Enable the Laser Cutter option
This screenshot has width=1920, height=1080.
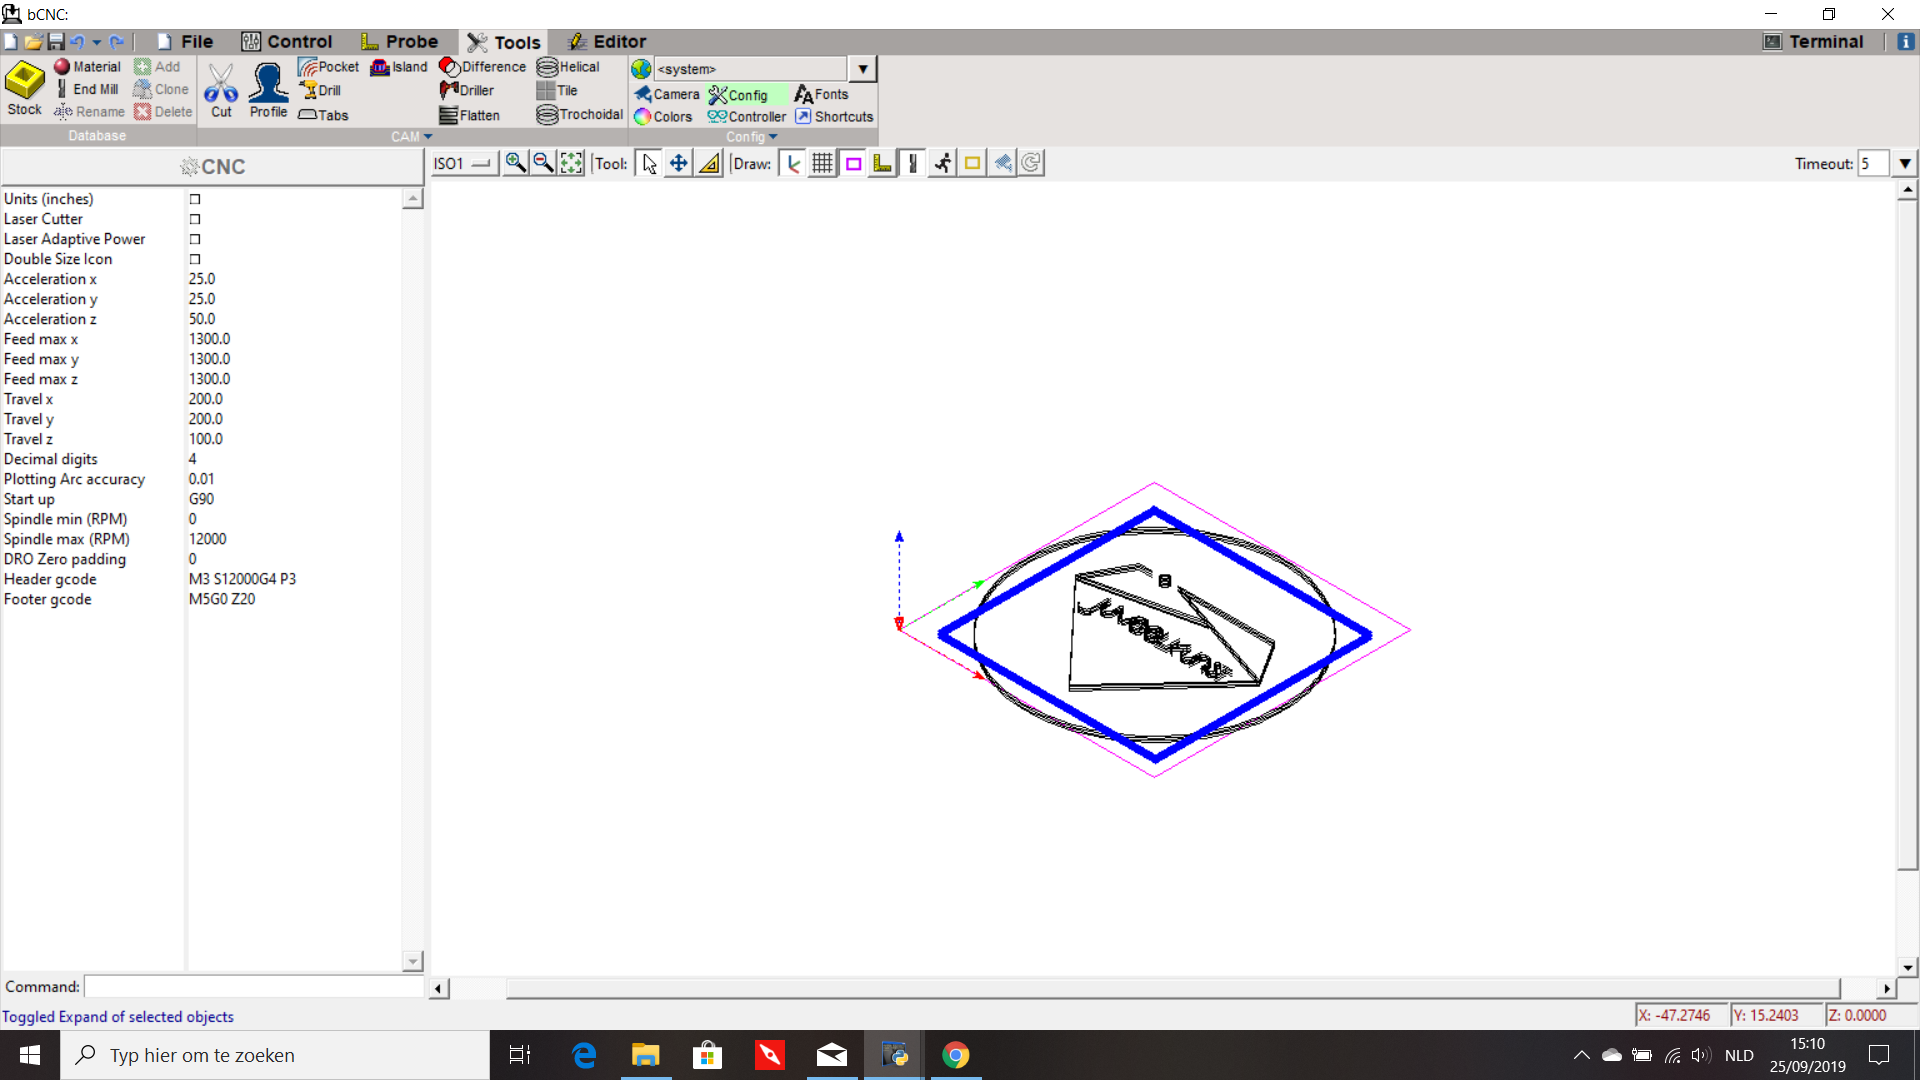pos(194,219)
